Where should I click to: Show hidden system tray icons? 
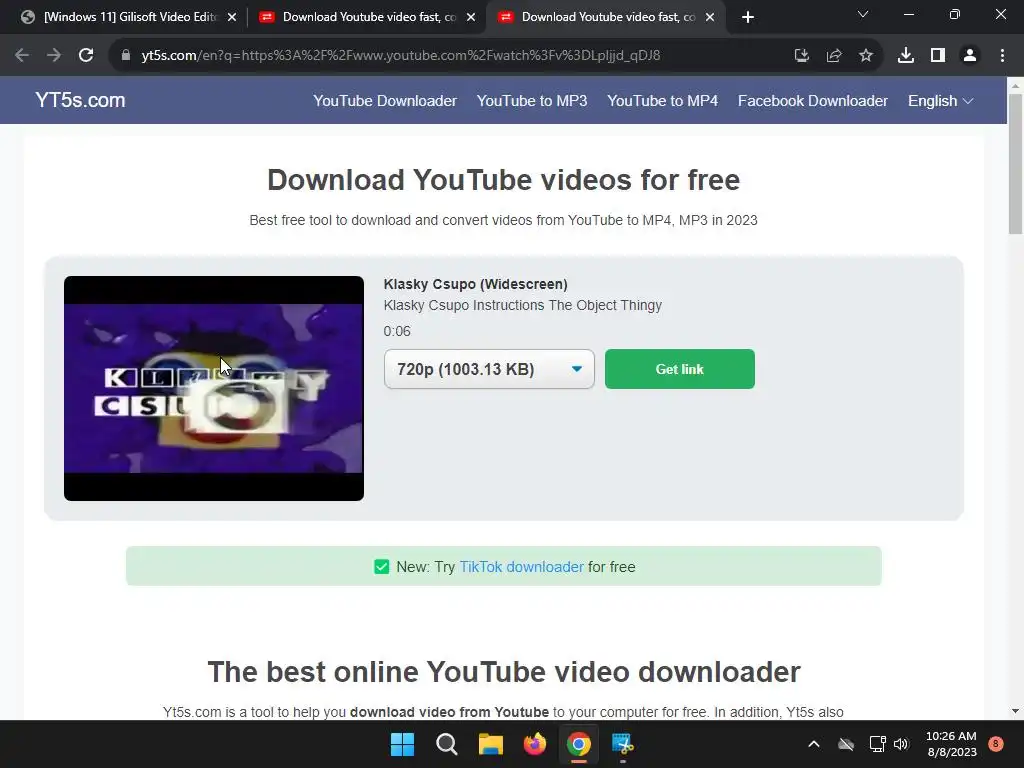coord(814,744)
